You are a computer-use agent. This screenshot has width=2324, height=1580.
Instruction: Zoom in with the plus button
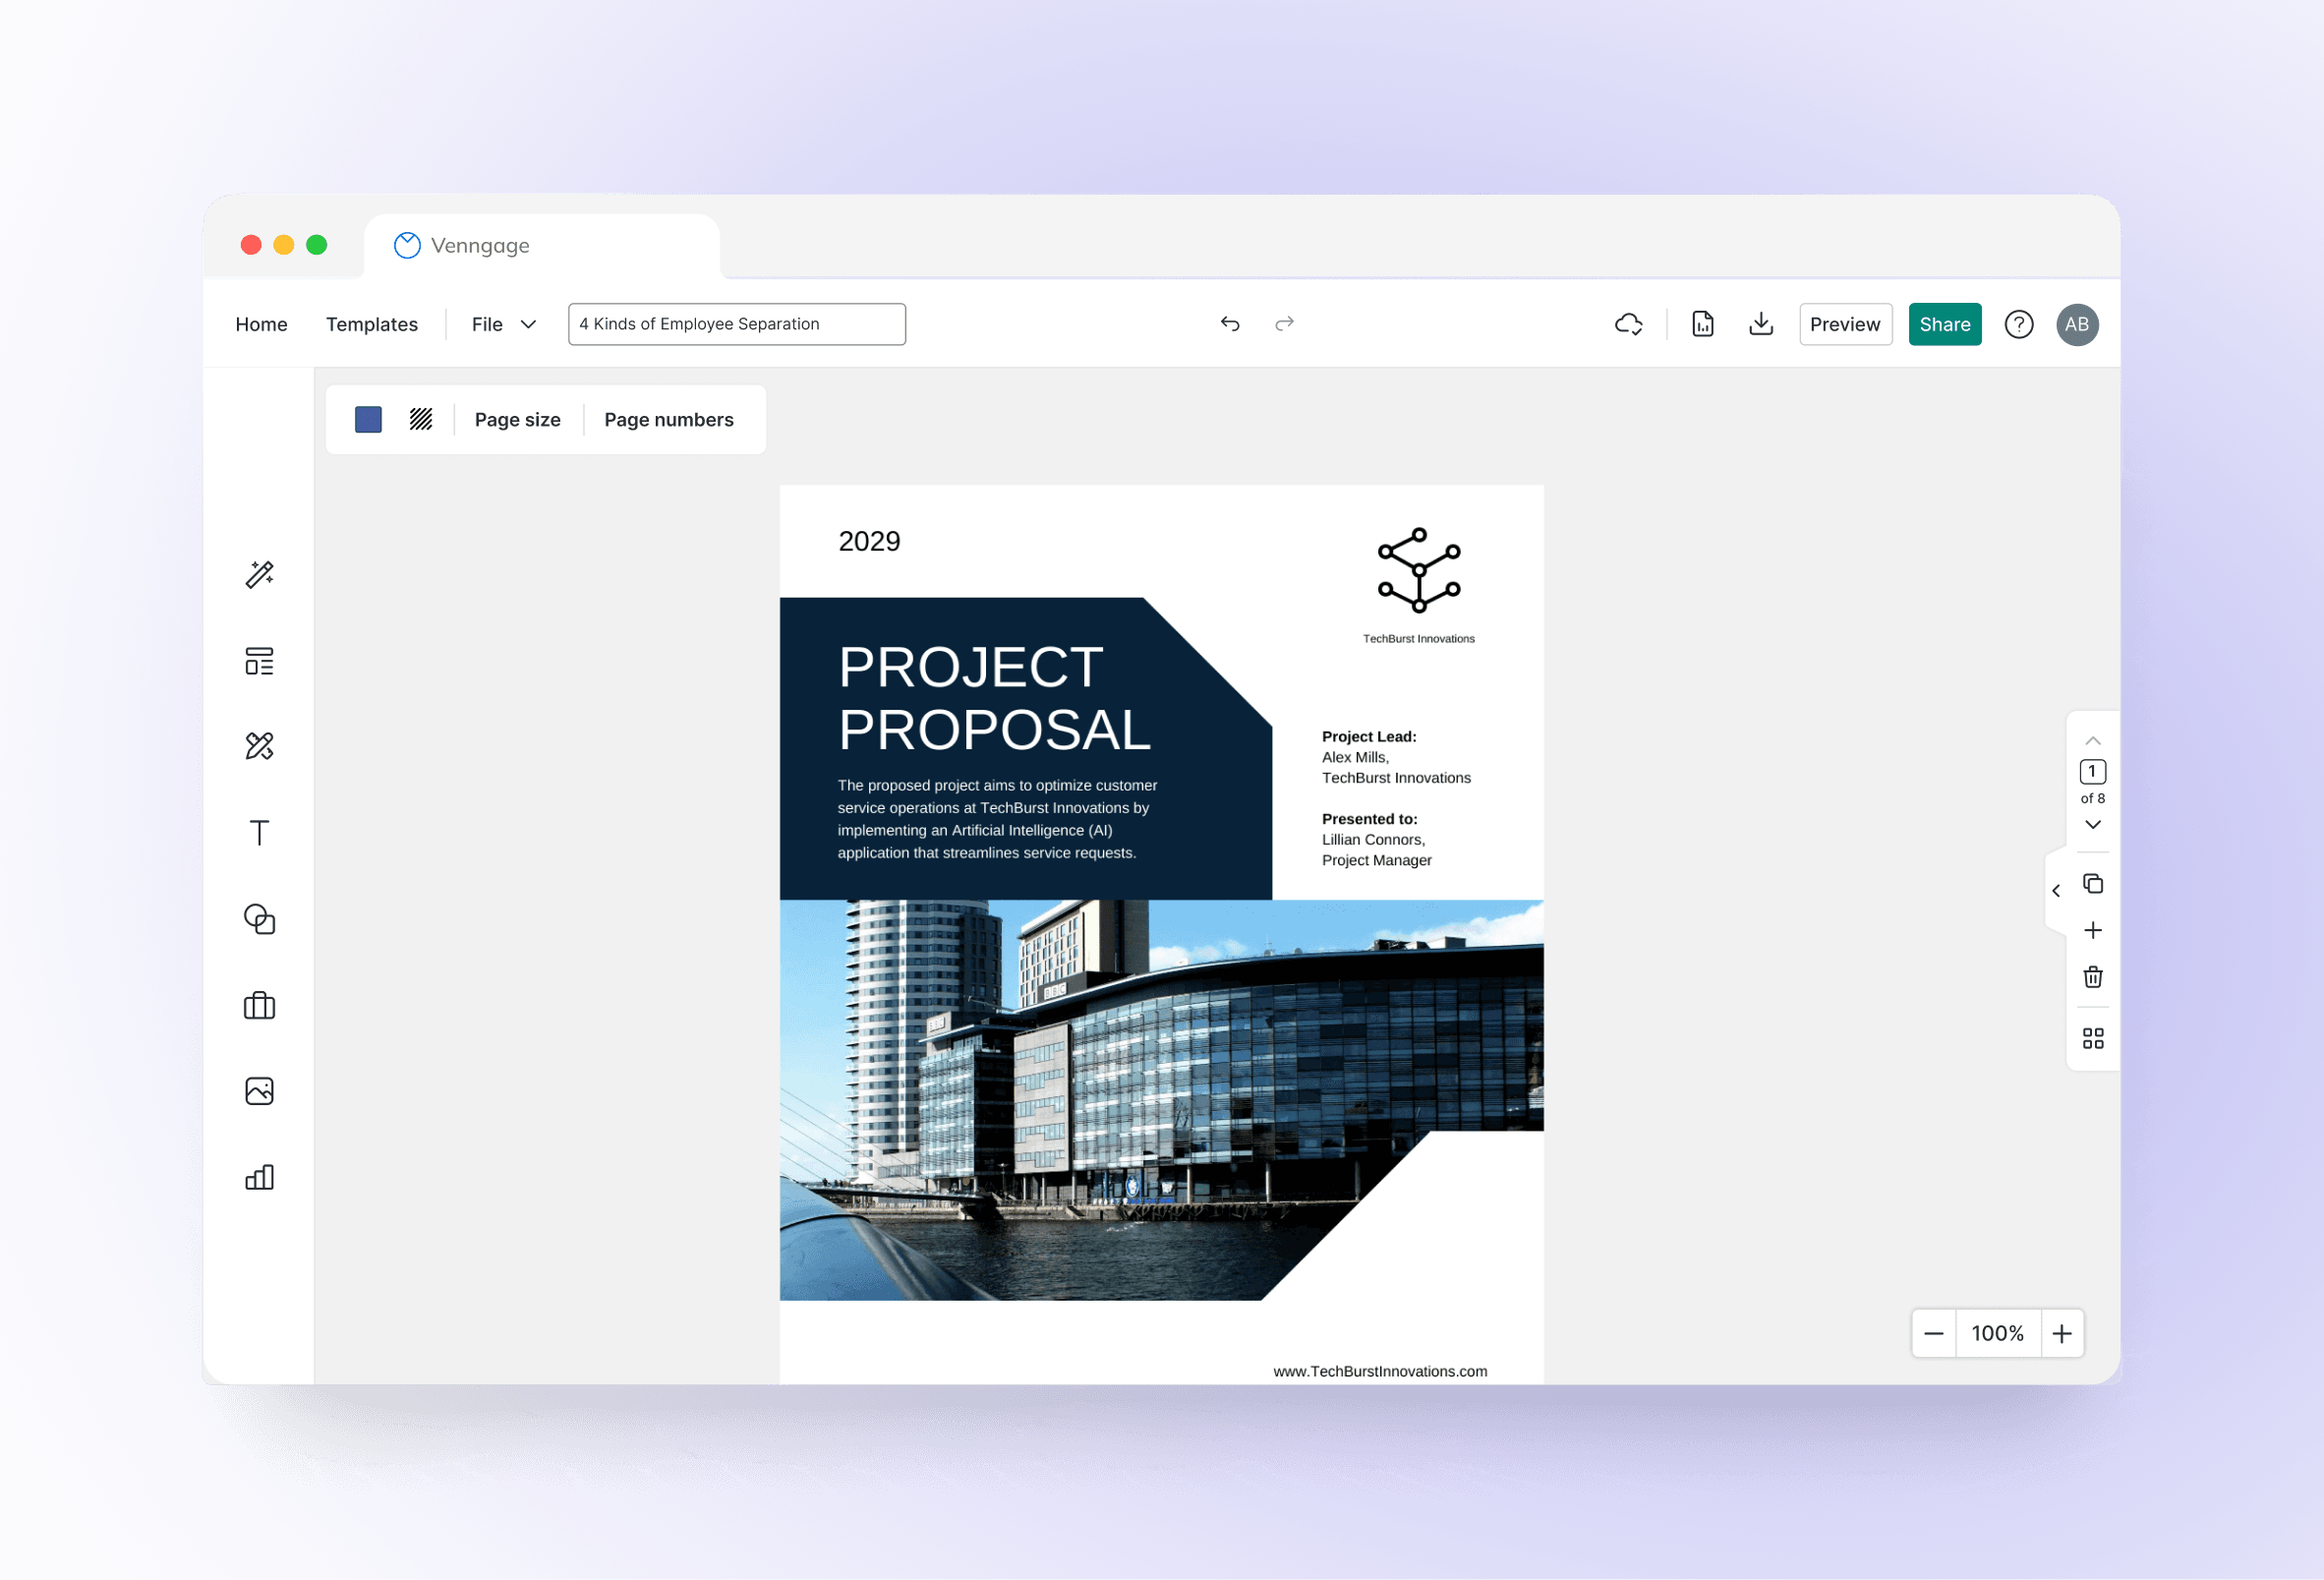click(x=2062, y=1334)
